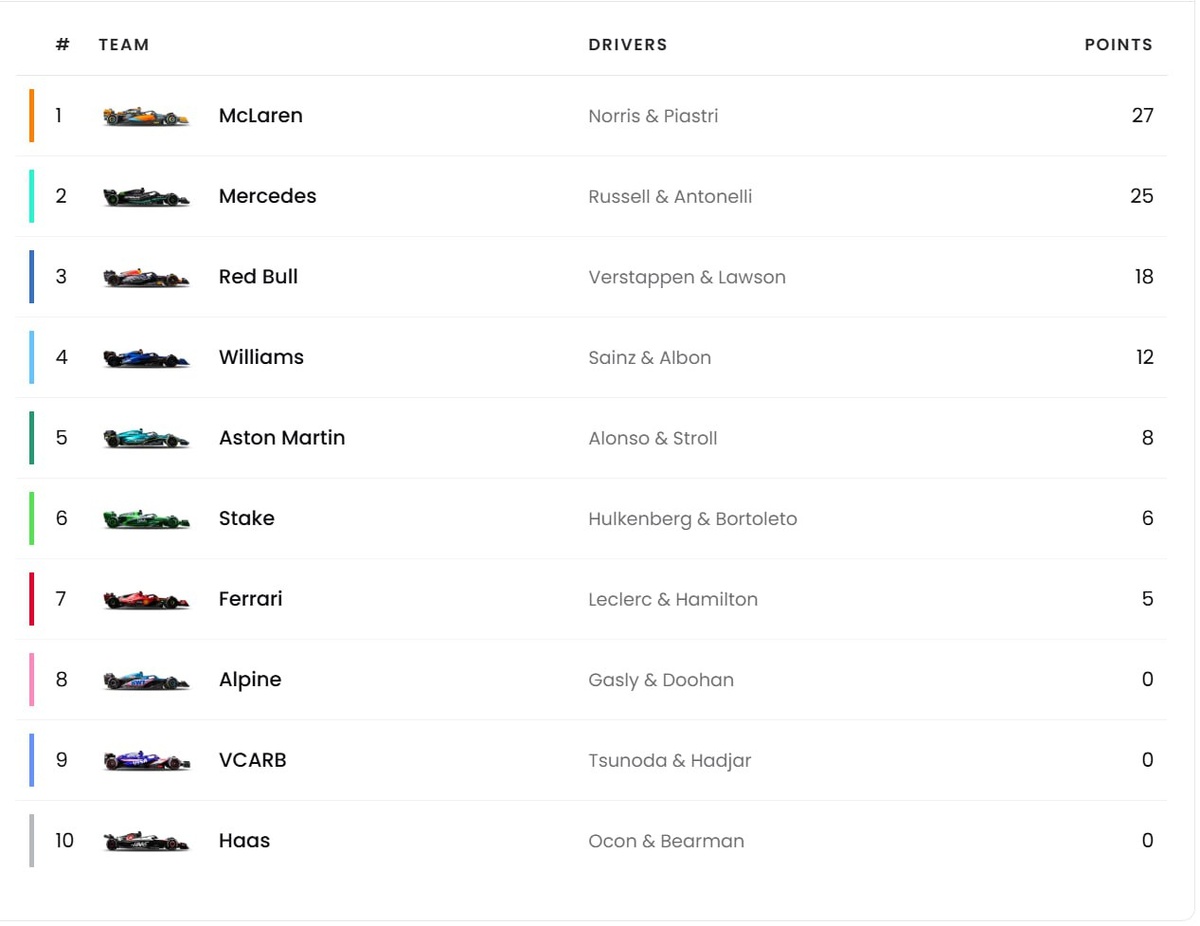Click drivers Alonso & Stroll
This screenshot has height=926, width=1200.
pos(653,438)
